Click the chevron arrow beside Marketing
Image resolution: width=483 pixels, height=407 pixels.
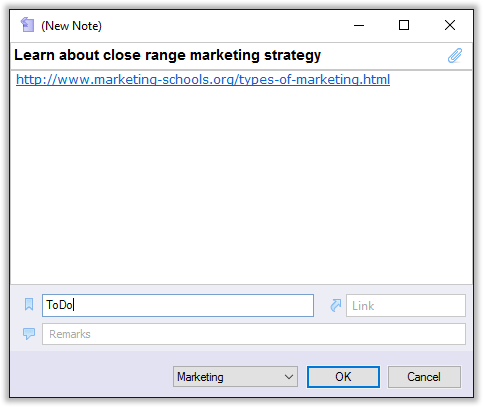coord(289,377)
